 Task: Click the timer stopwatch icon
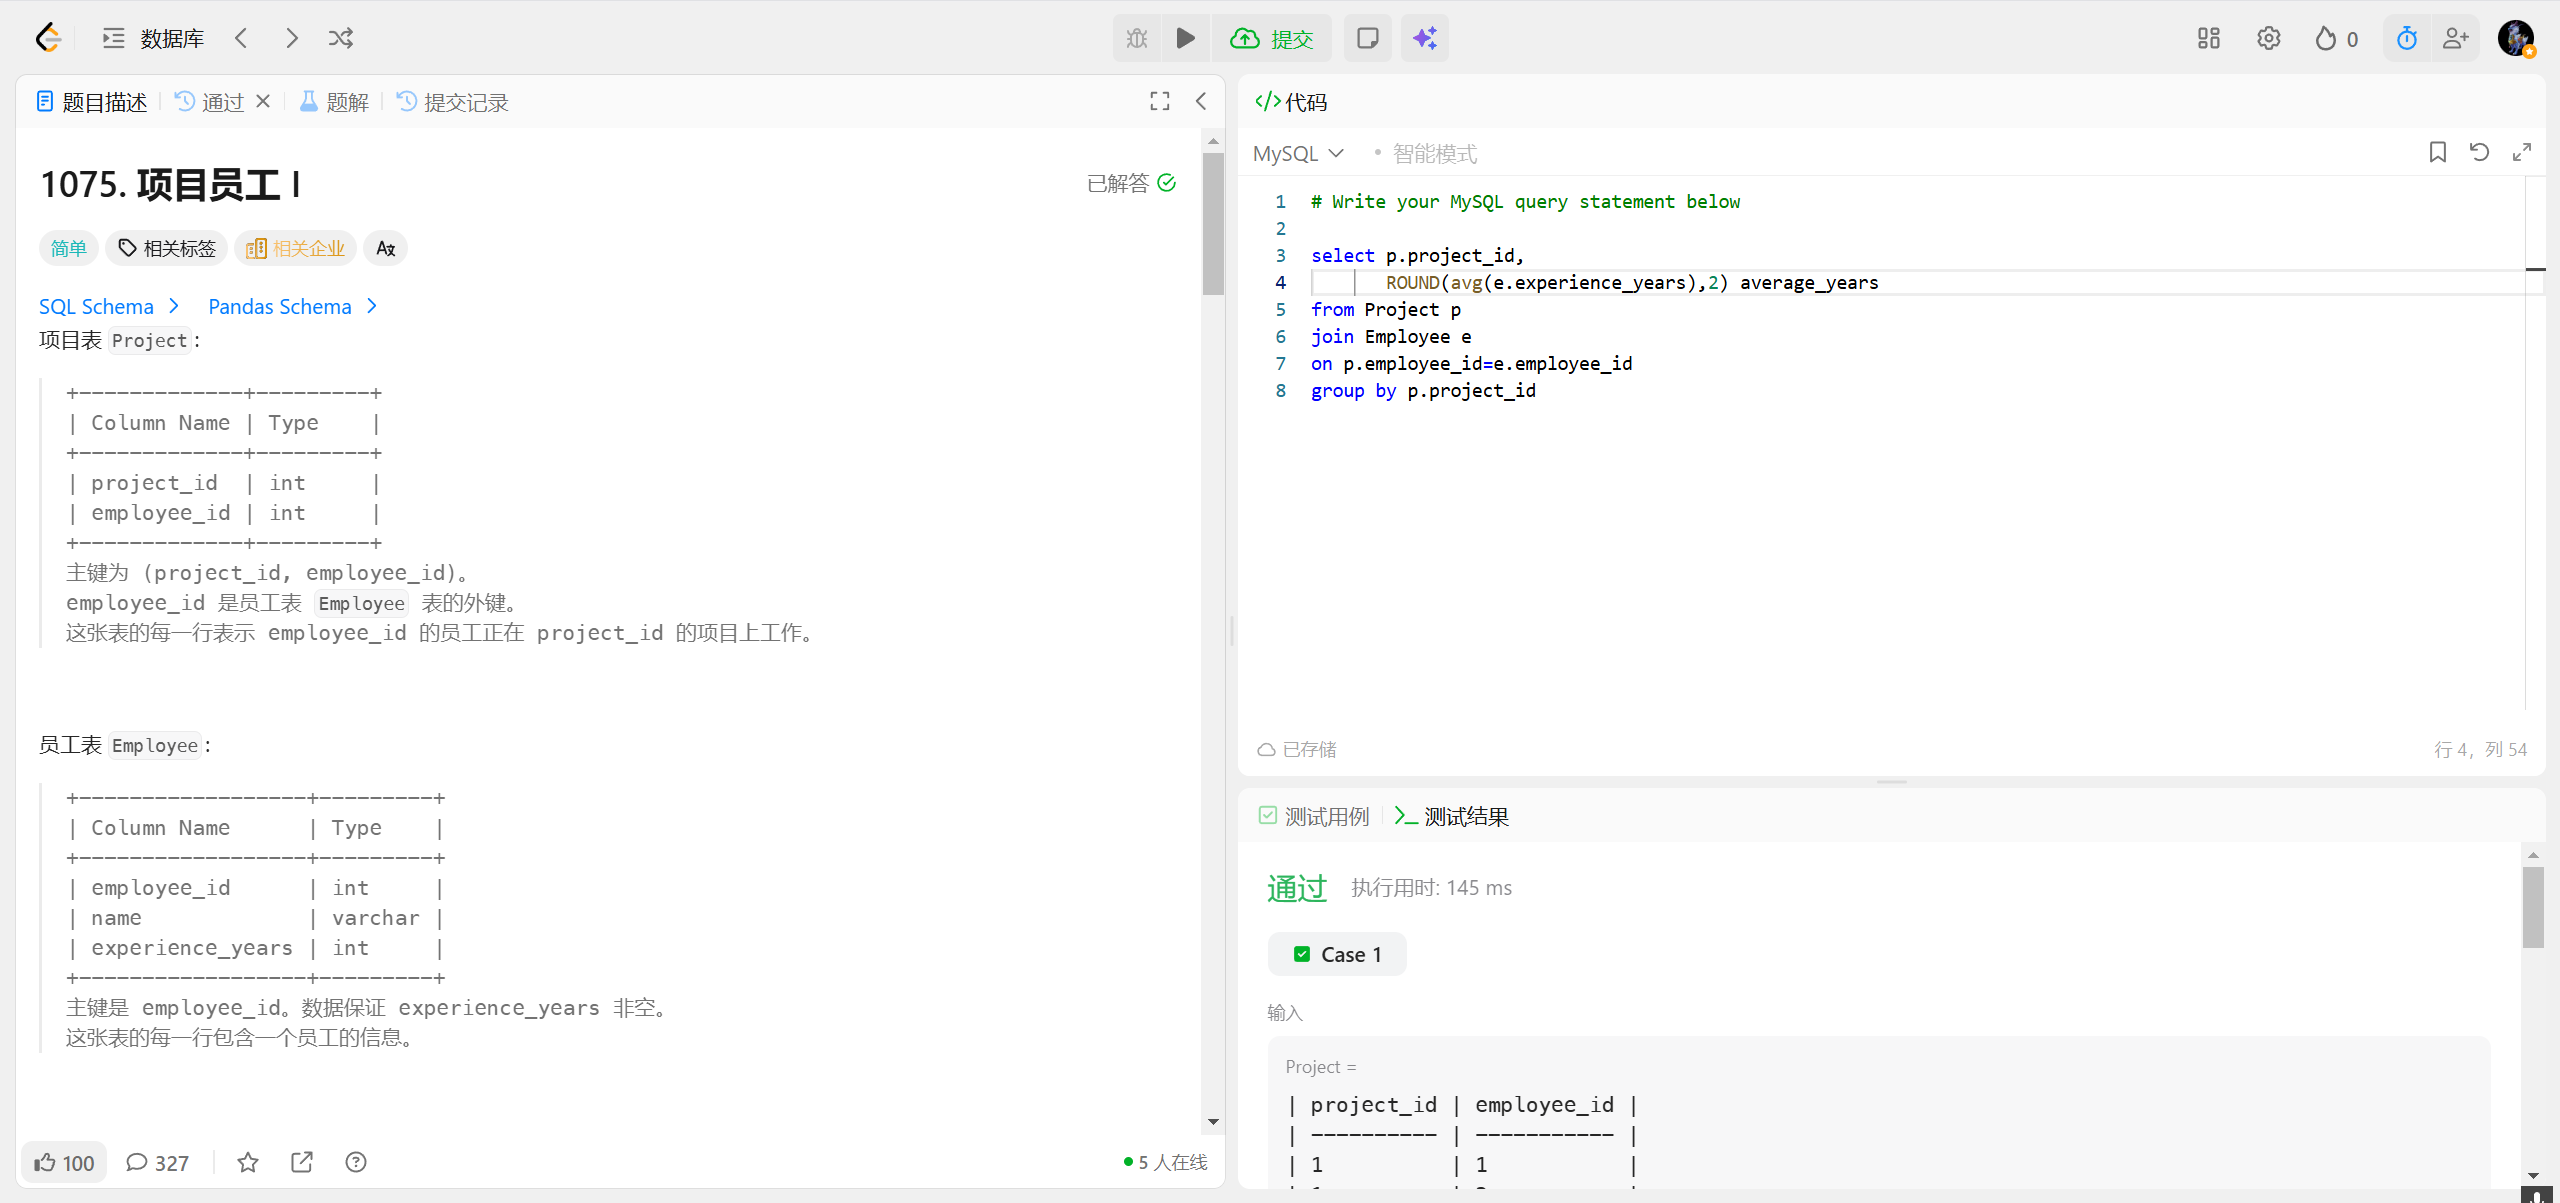[2406, 38]
